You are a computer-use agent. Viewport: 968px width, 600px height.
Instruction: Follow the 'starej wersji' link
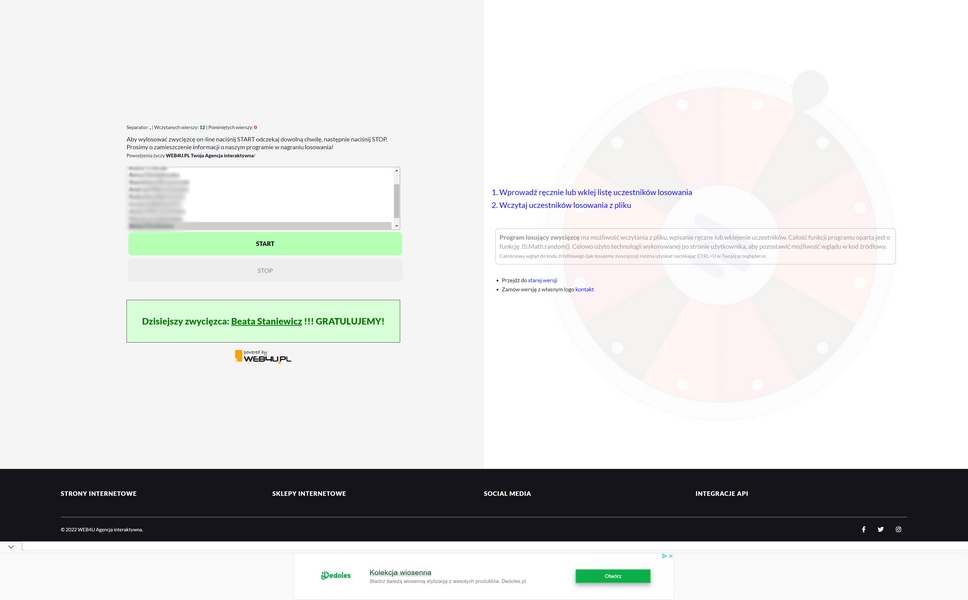tap(542, 280)
